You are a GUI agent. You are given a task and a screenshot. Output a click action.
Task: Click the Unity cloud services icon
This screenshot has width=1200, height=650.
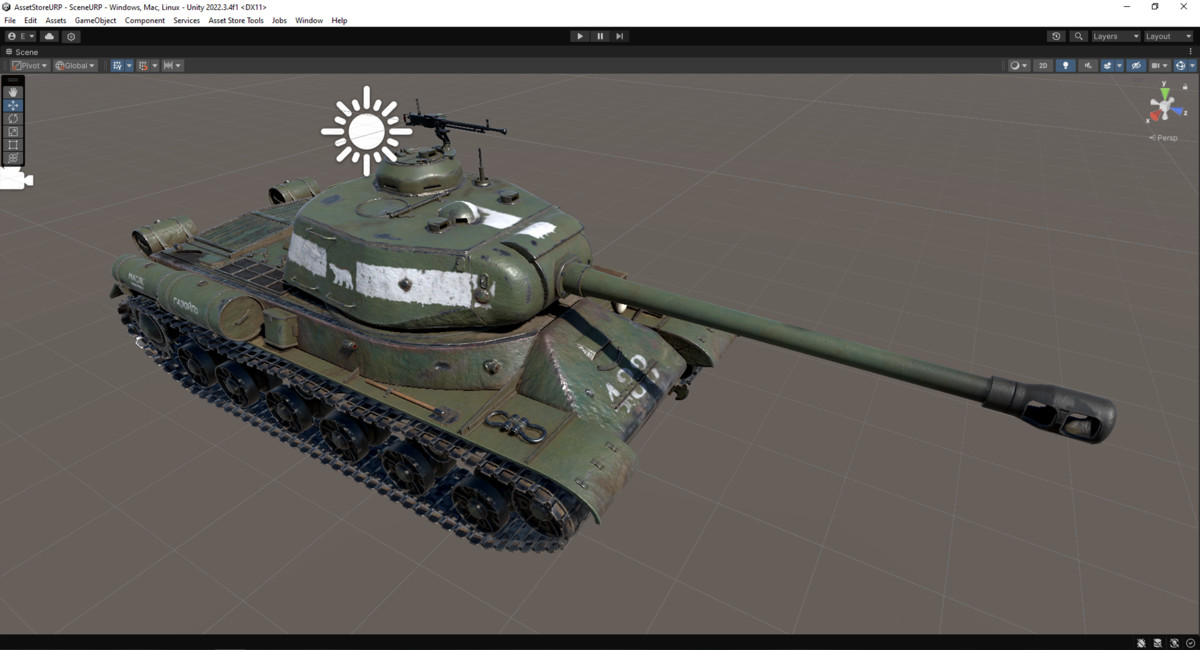49,36
